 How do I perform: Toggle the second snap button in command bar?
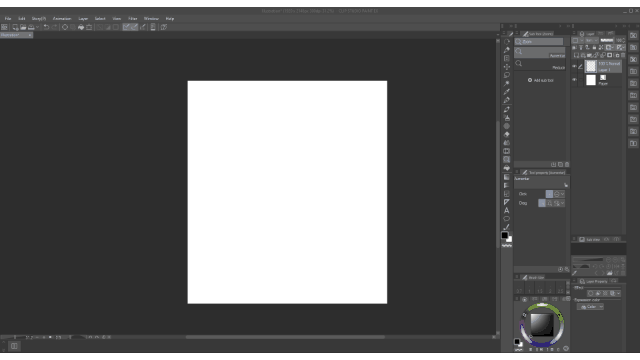click(134, 27)
